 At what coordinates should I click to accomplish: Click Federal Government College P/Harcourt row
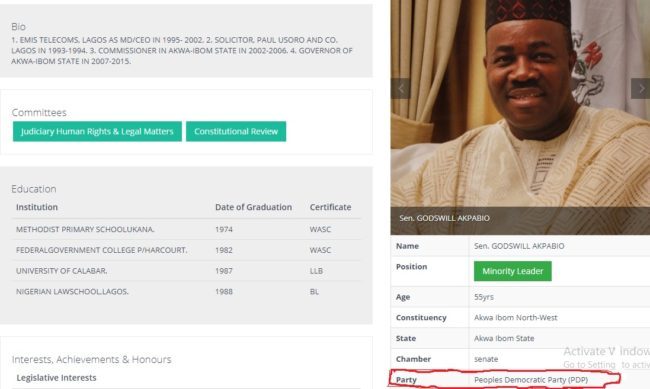[187, 250]
